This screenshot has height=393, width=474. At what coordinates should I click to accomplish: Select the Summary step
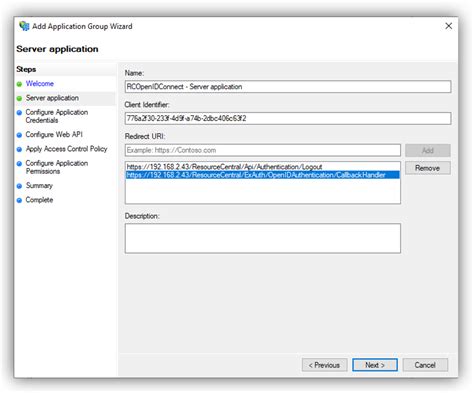pyautogui.click(x=39, y=186)
